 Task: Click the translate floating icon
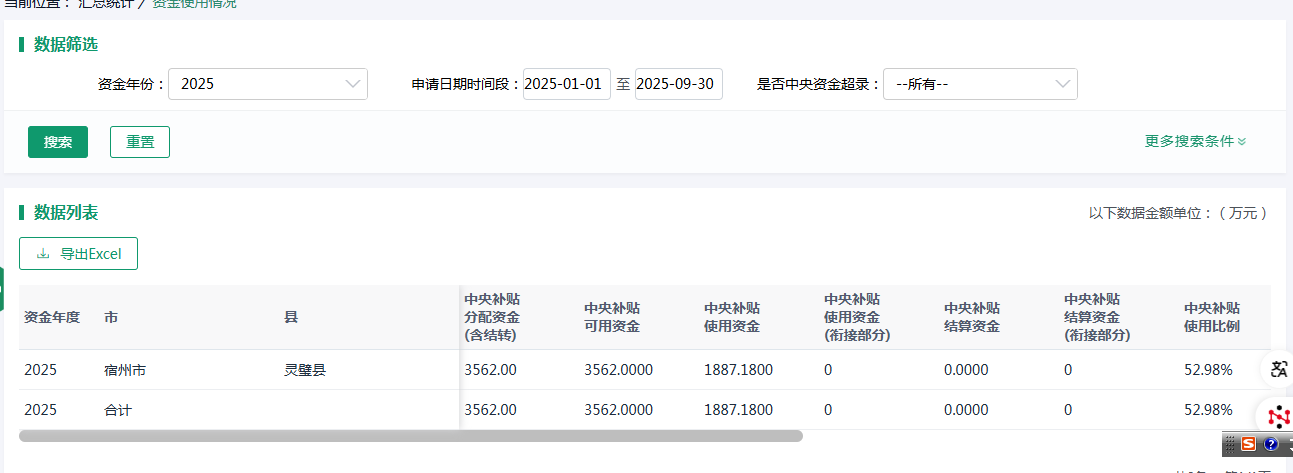coord(1278,369)
